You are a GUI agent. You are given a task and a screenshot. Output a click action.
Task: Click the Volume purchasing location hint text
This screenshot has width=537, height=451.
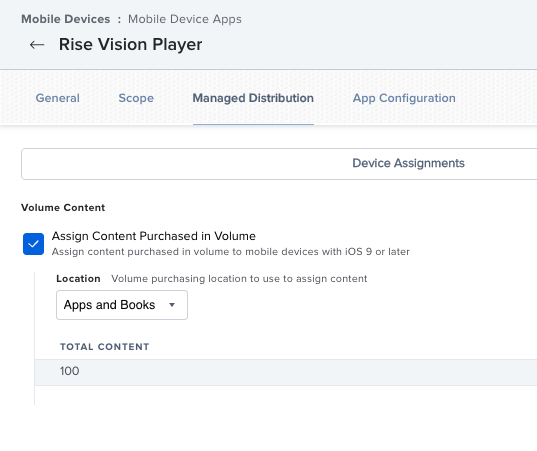coord(239,278)
